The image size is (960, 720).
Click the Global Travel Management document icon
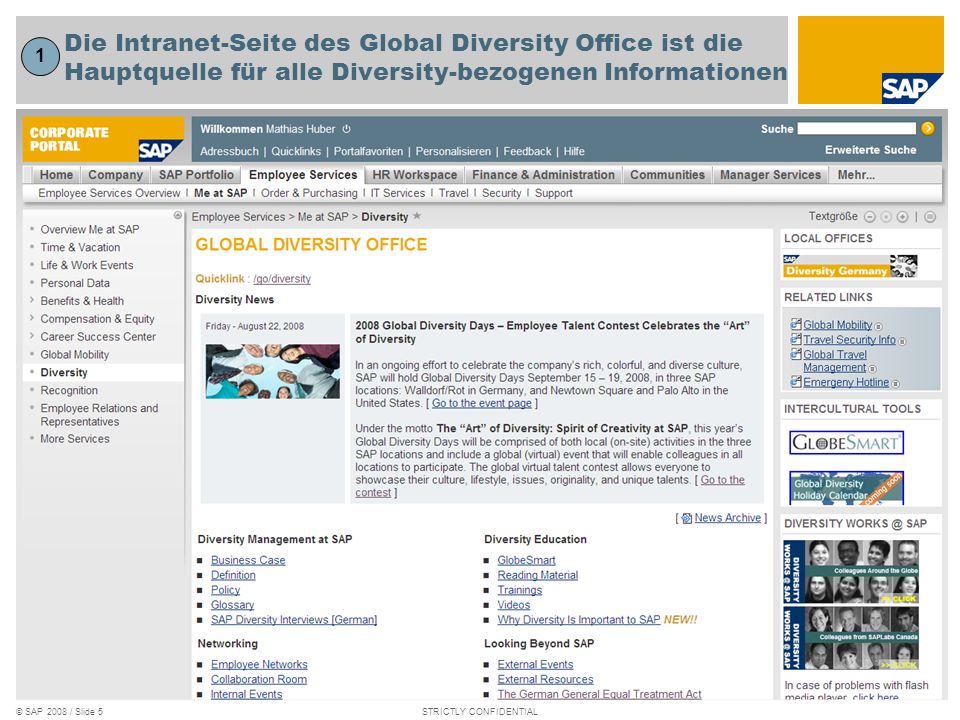(795, 354)
